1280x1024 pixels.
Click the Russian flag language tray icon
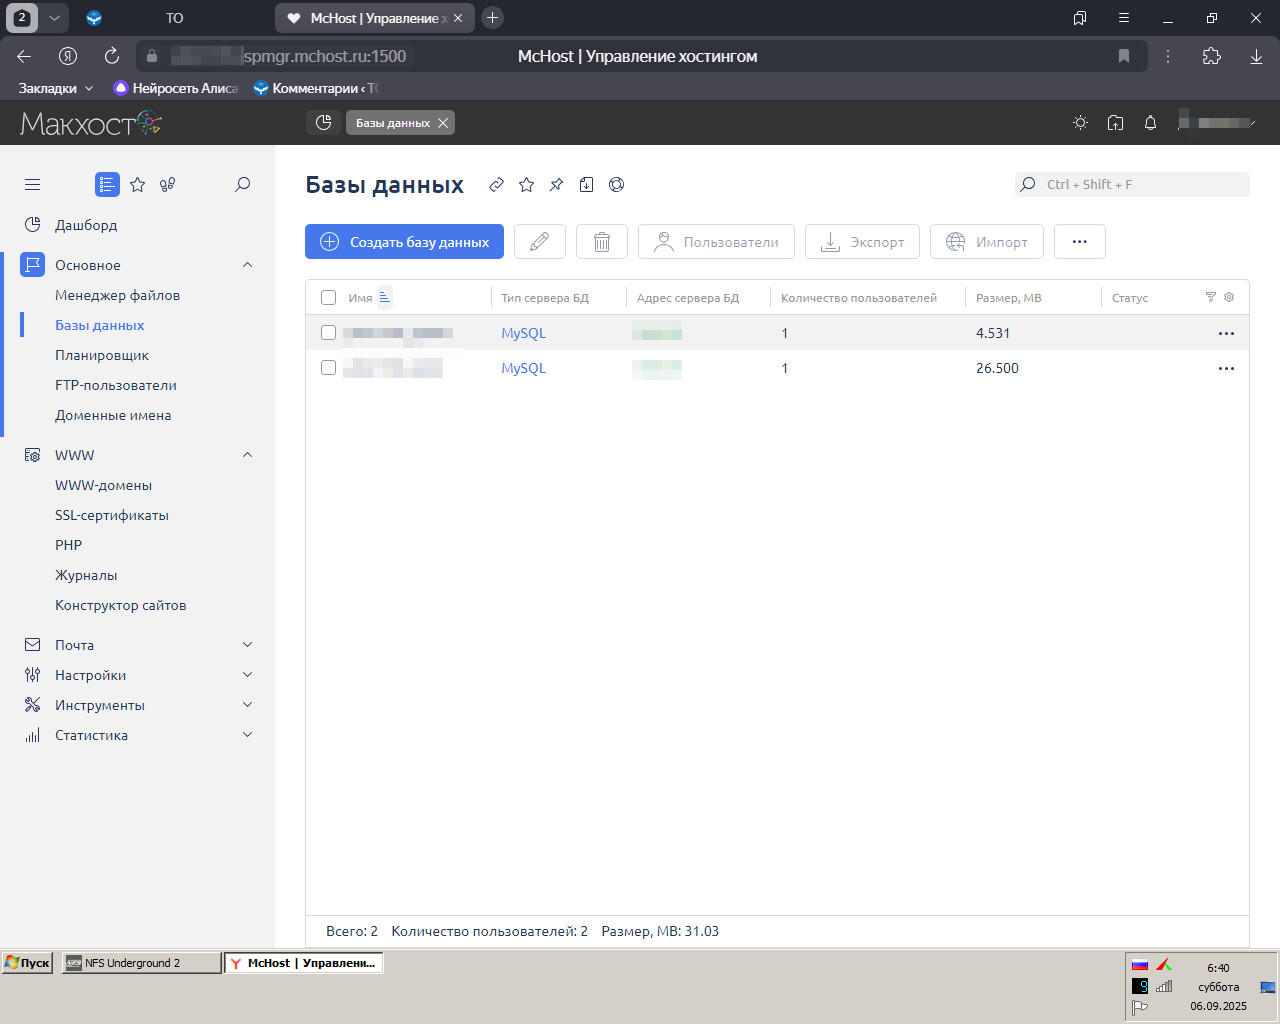pos(1139,965)
